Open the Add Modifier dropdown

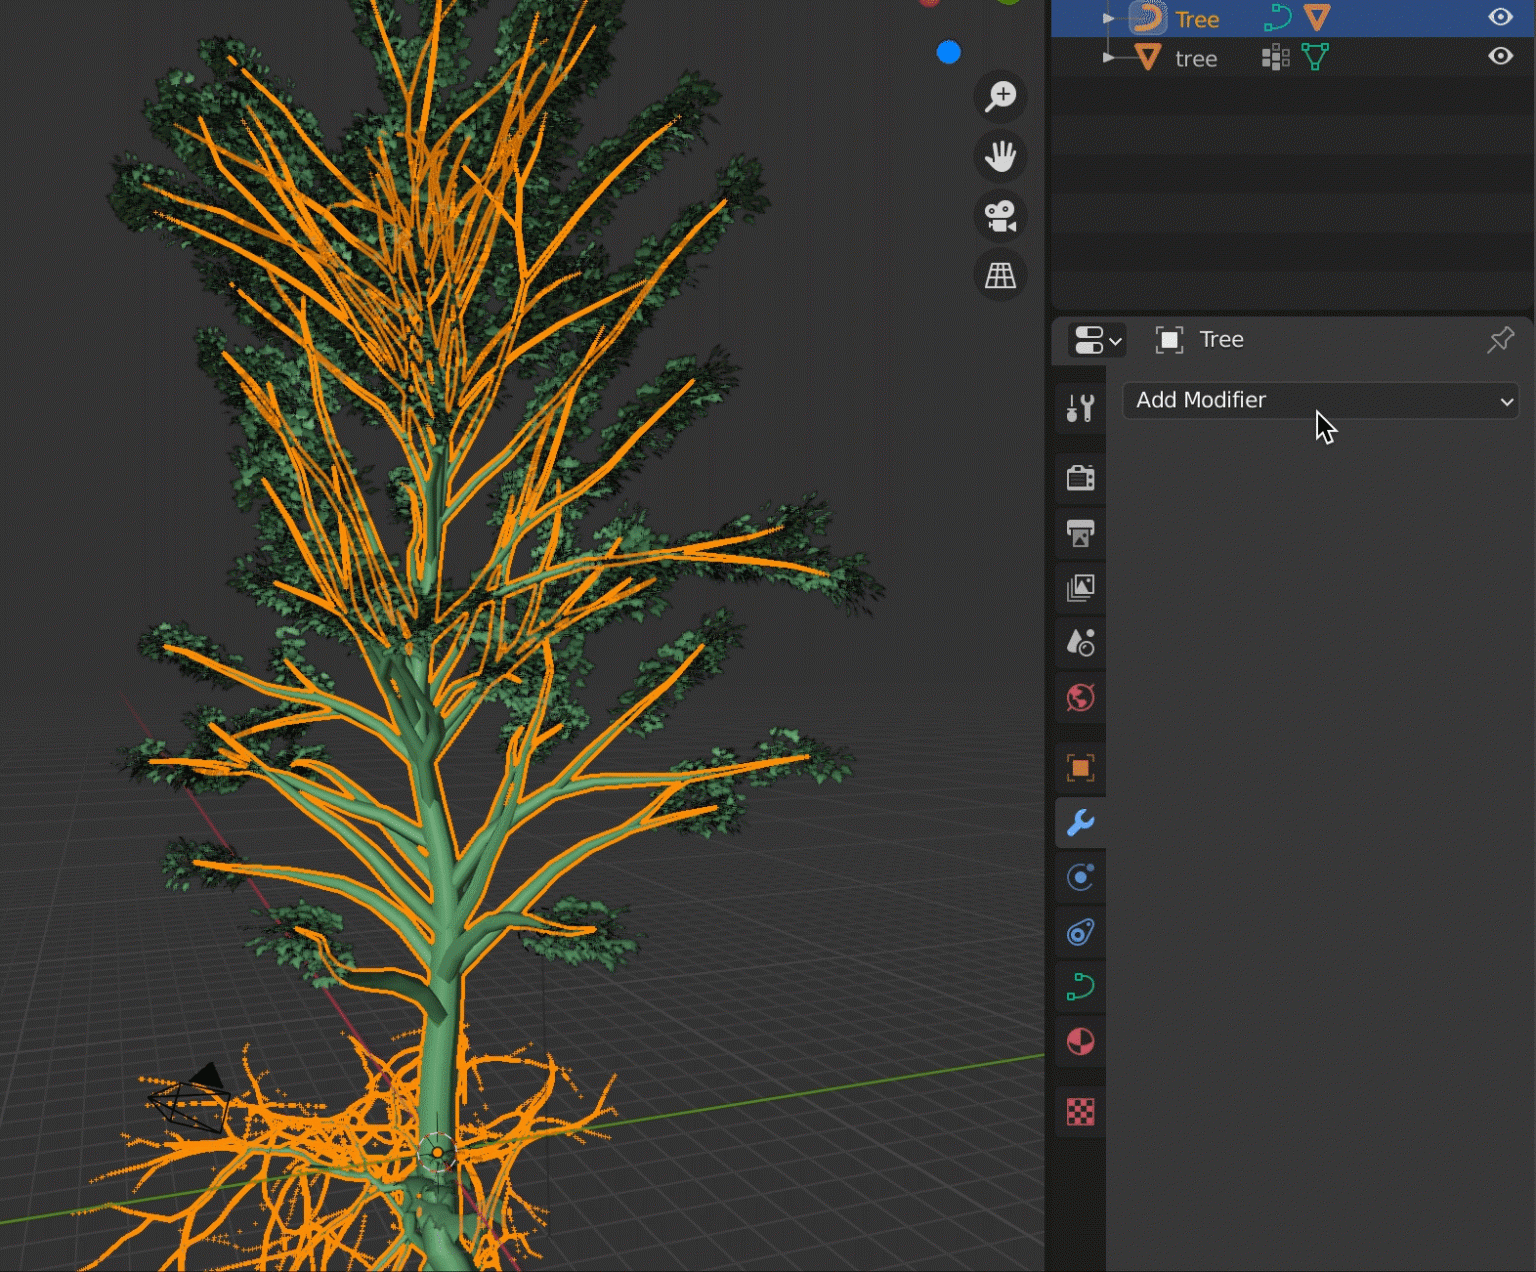click(1321, 400)
